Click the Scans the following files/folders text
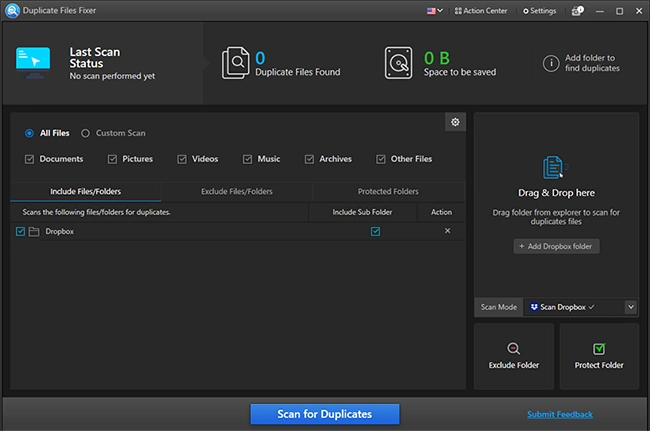This screenshot has width=650, height=431. click(x=97, y=212)
